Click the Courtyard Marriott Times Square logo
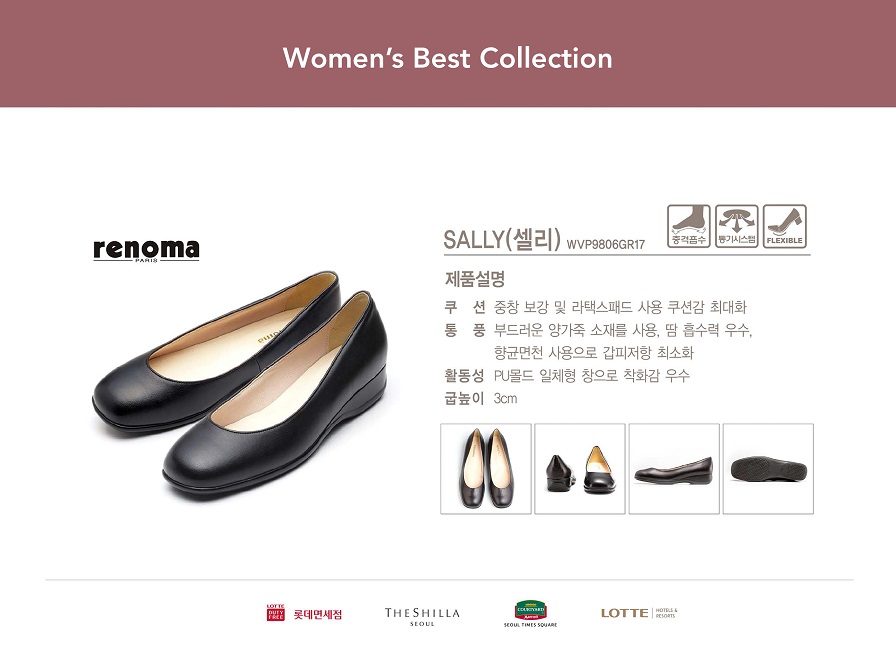This screenshot has height=654, width=896. [x=530, y=614]
